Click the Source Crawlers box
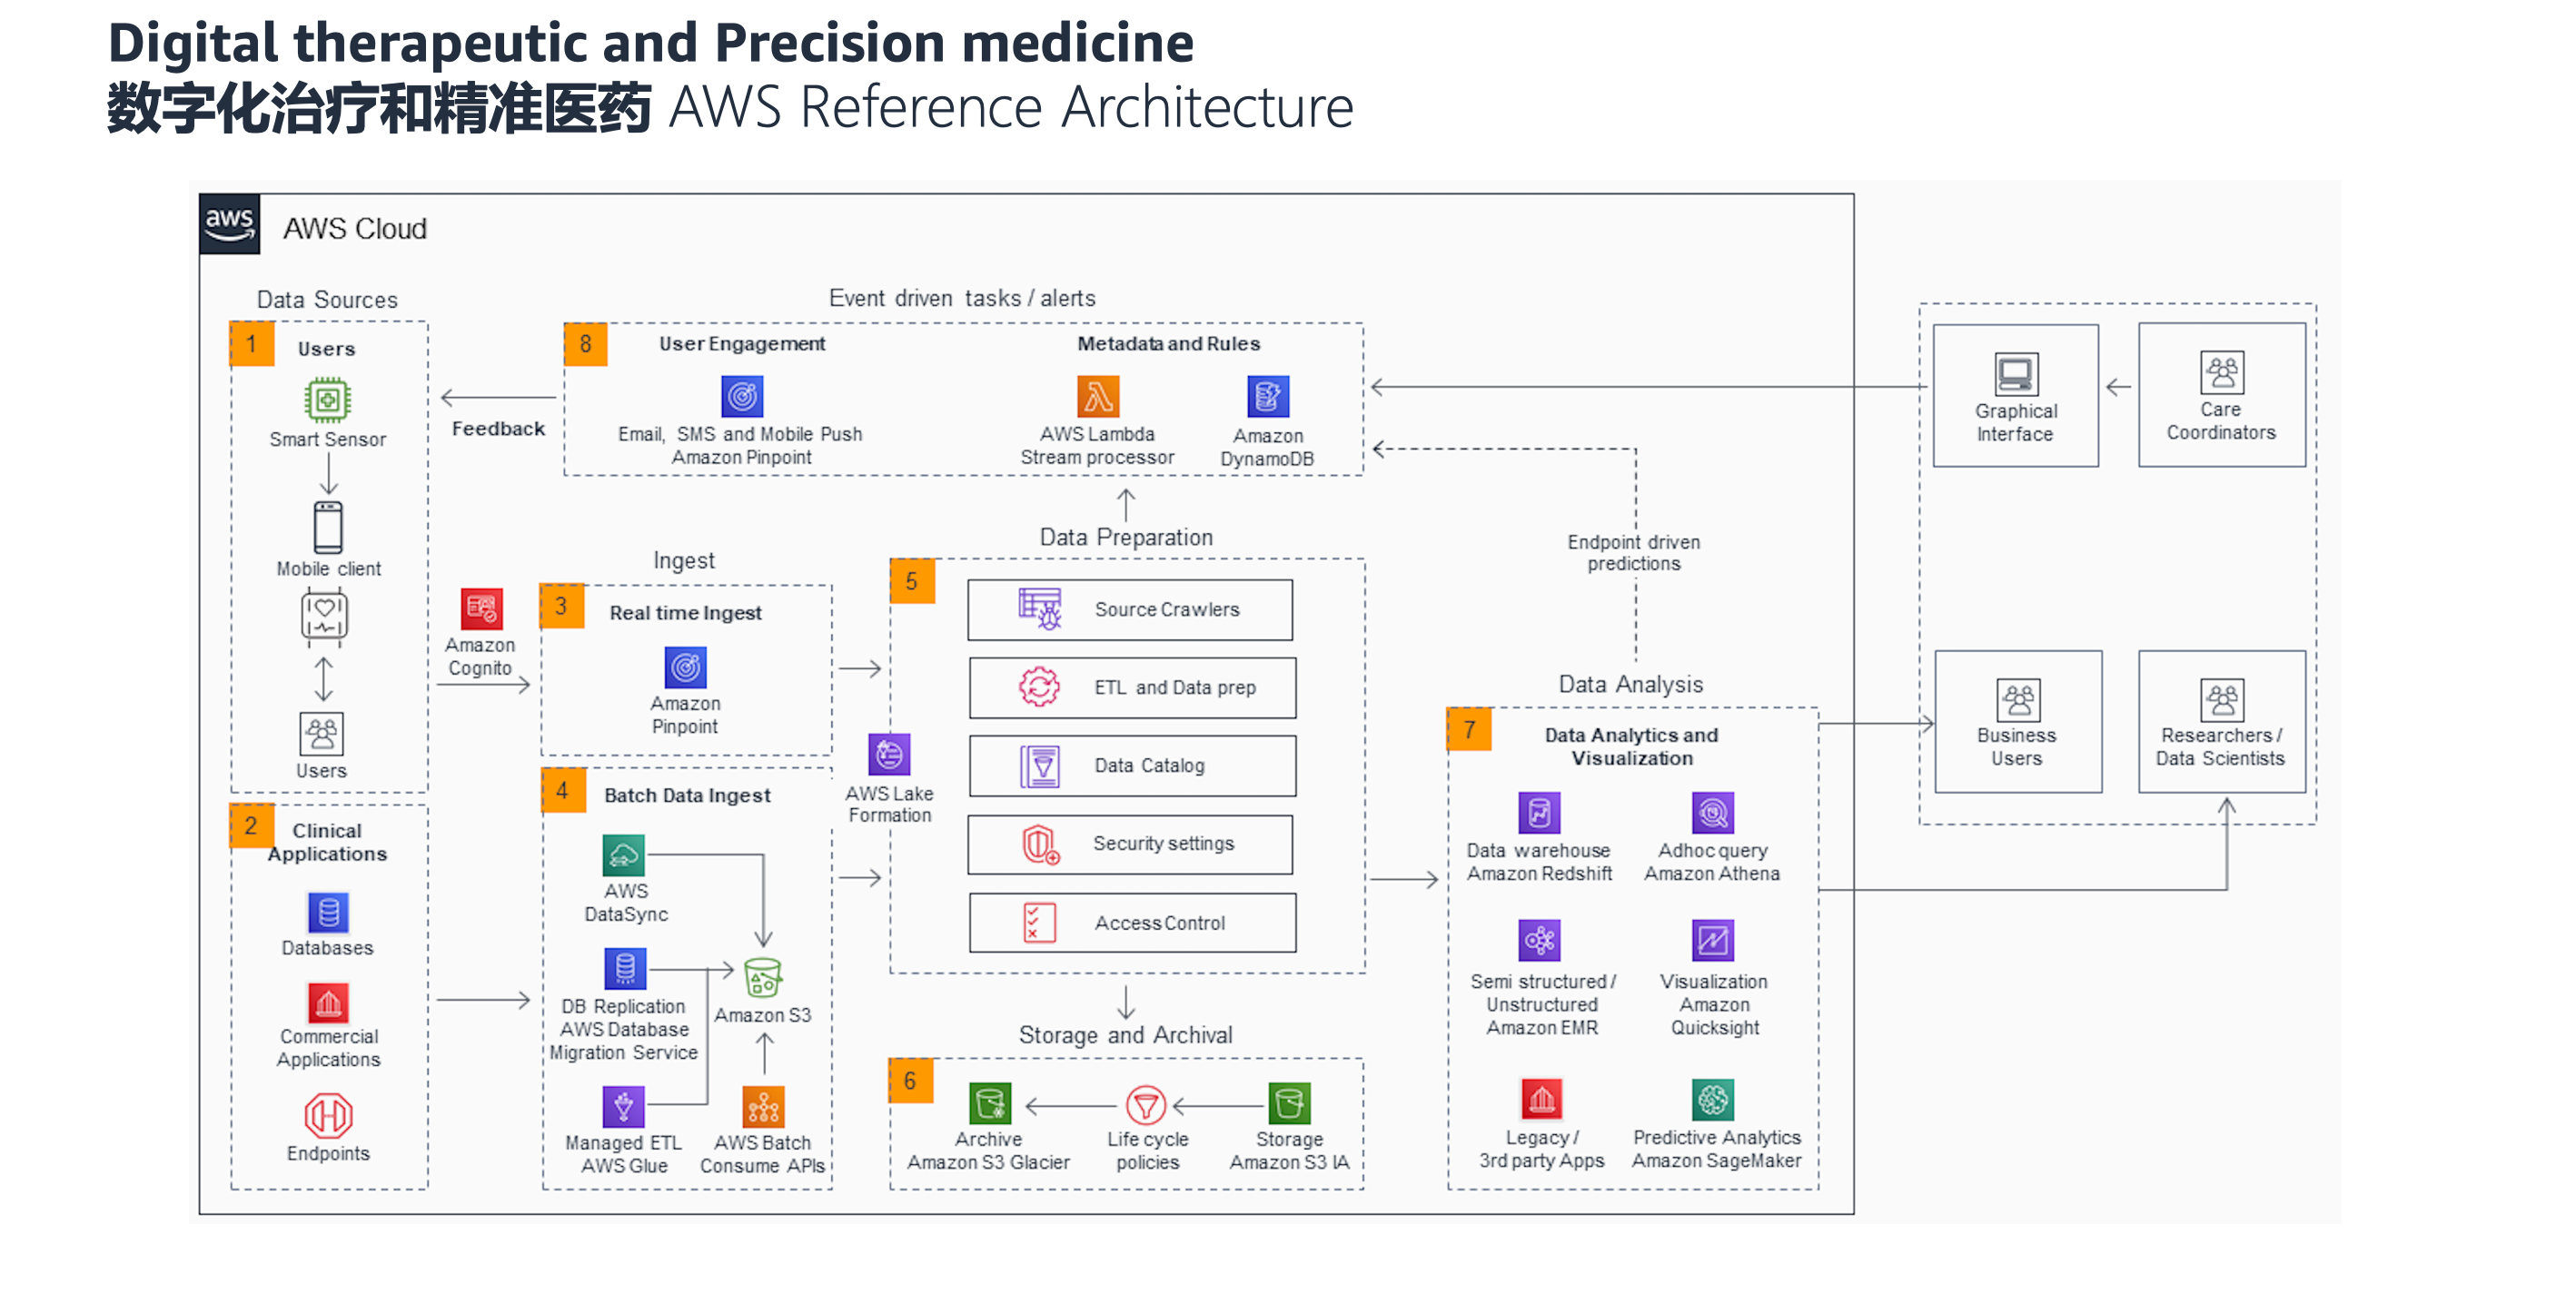This screenshot has width=2576, height=1304. coord(1130,610)
